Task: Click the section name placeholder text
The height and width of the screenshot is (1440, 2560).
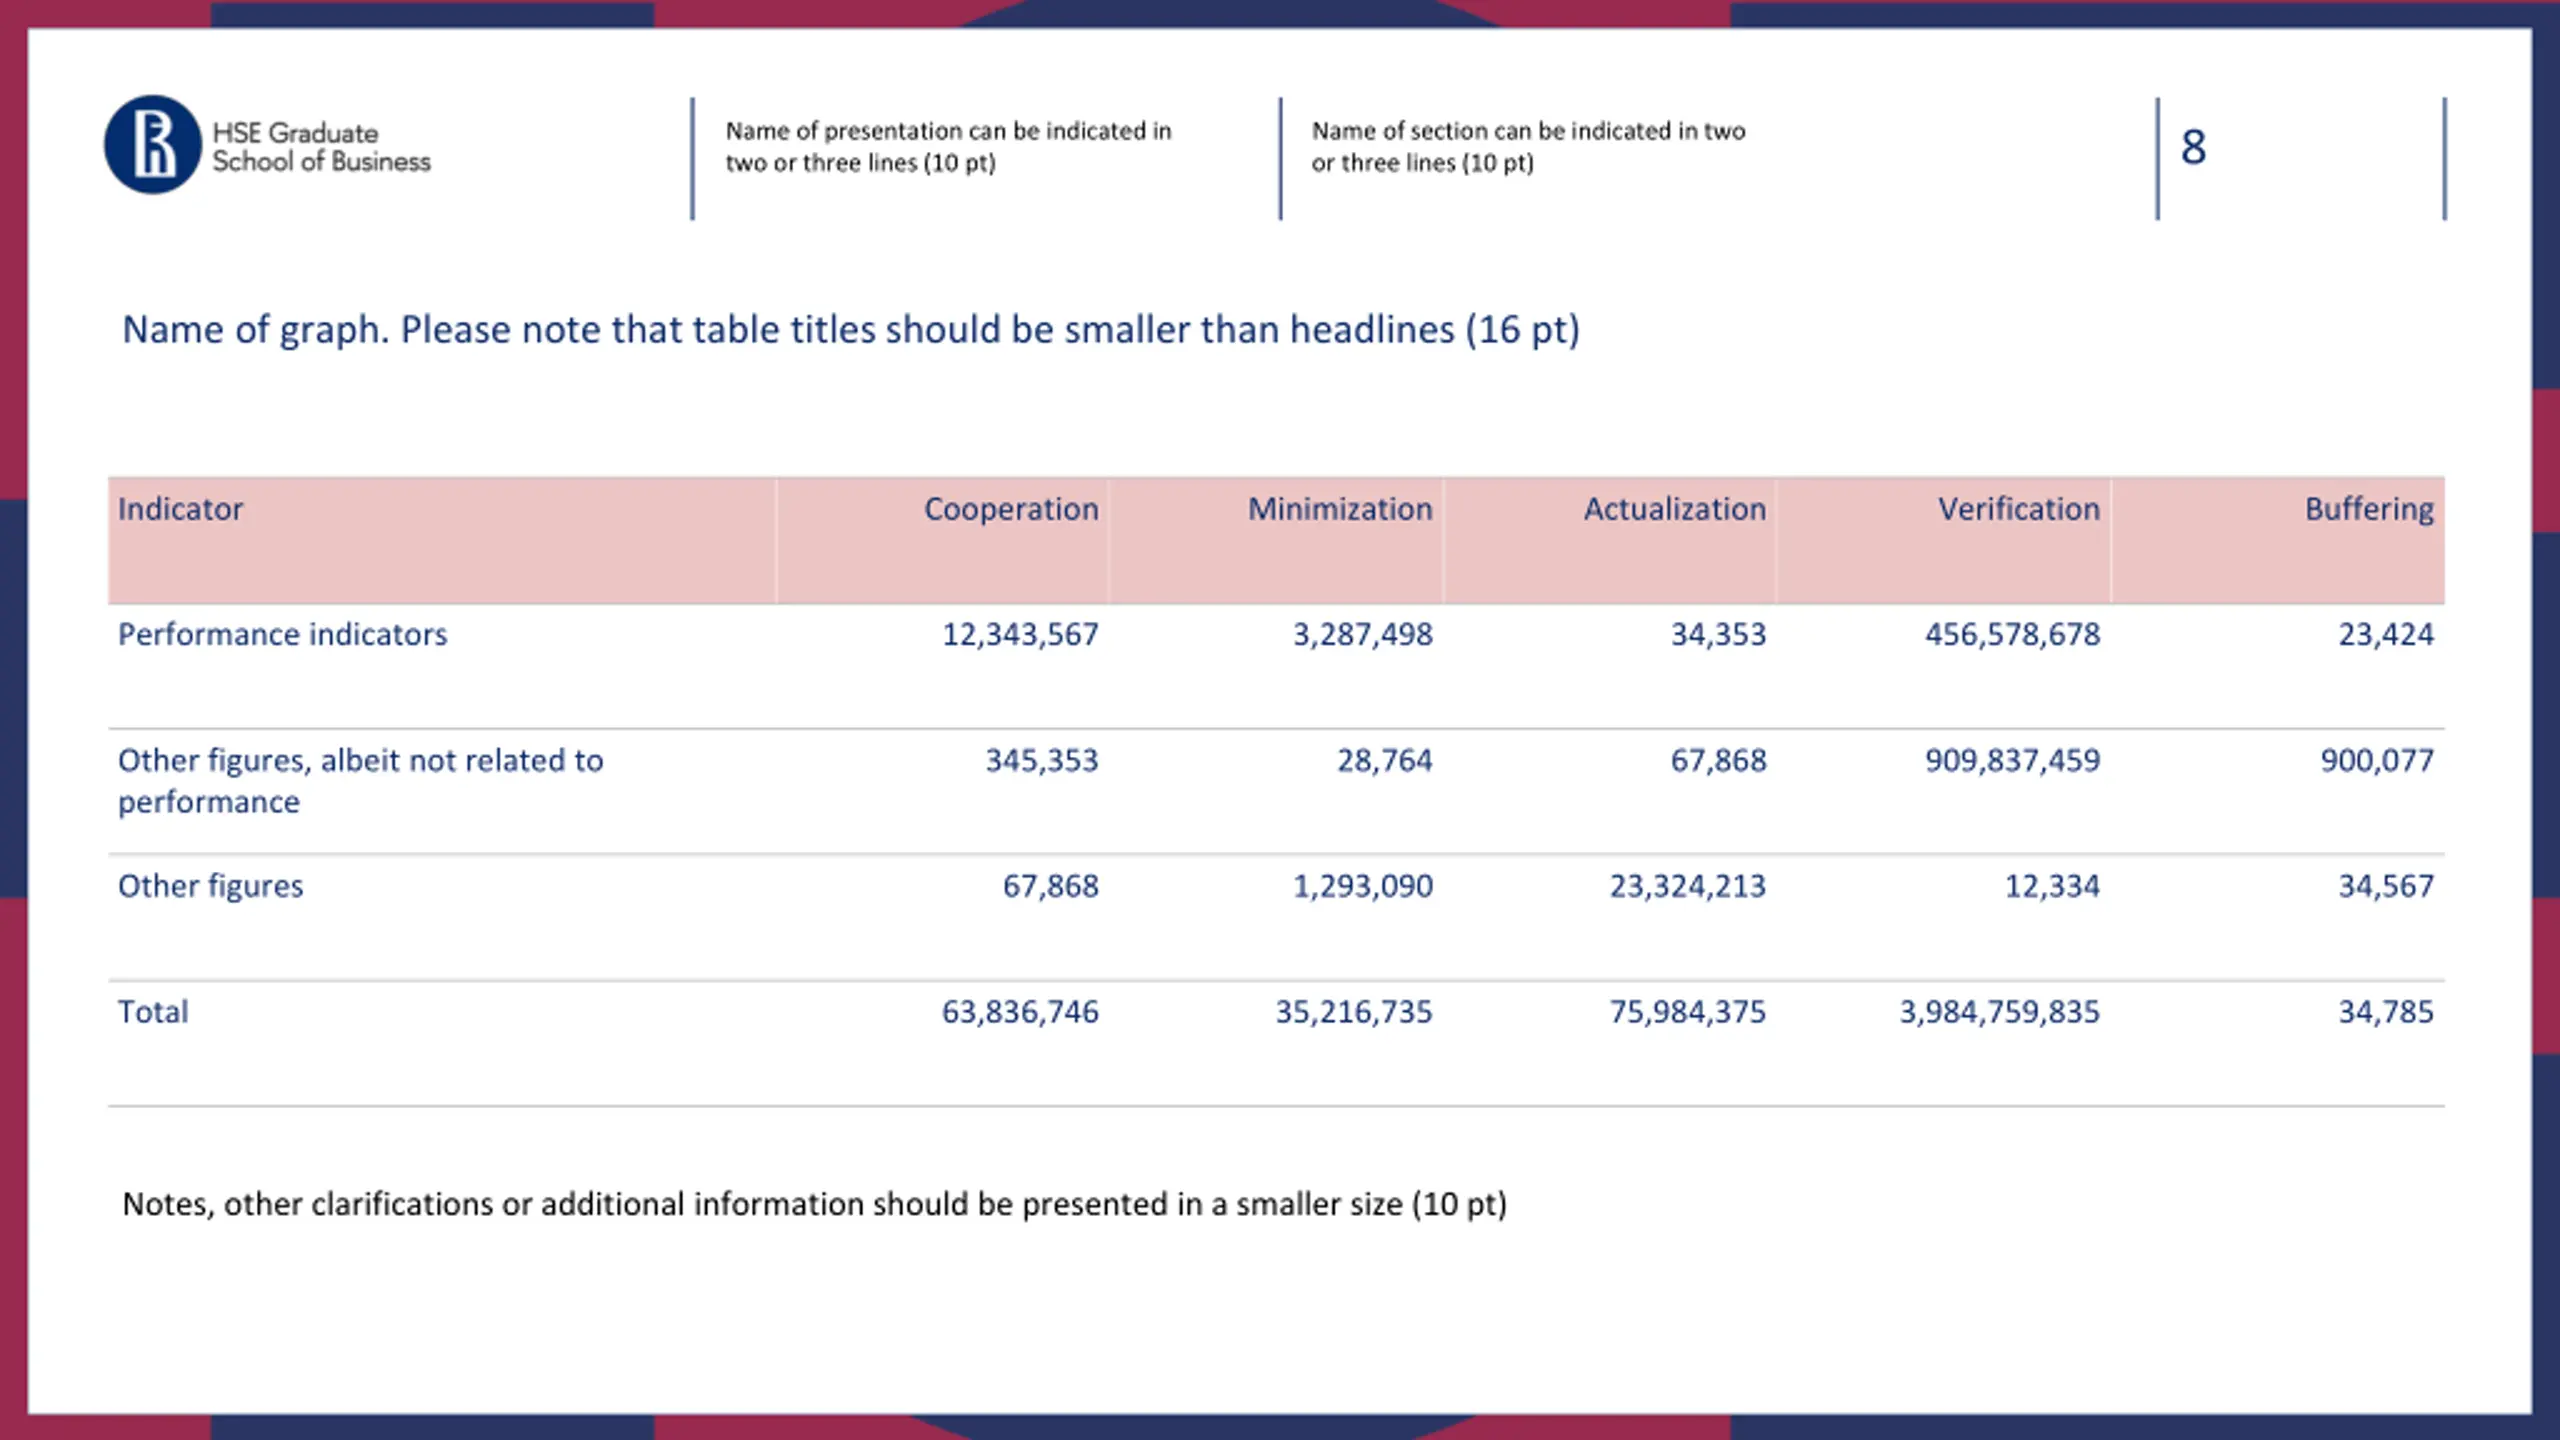Action: pyautogui.click(x=1528, y=147)
